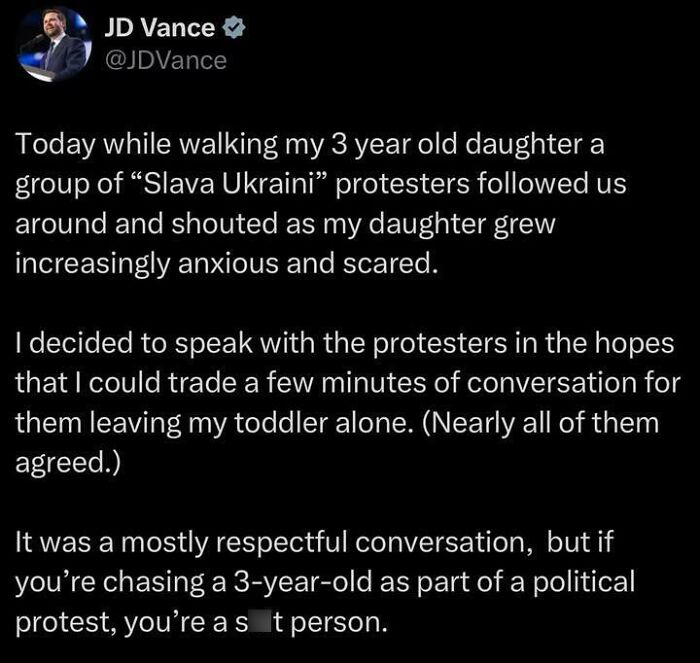Click the word "person." ending the tweet
The width and height of the screenshot is (700, 663).
tap(339, 622)
